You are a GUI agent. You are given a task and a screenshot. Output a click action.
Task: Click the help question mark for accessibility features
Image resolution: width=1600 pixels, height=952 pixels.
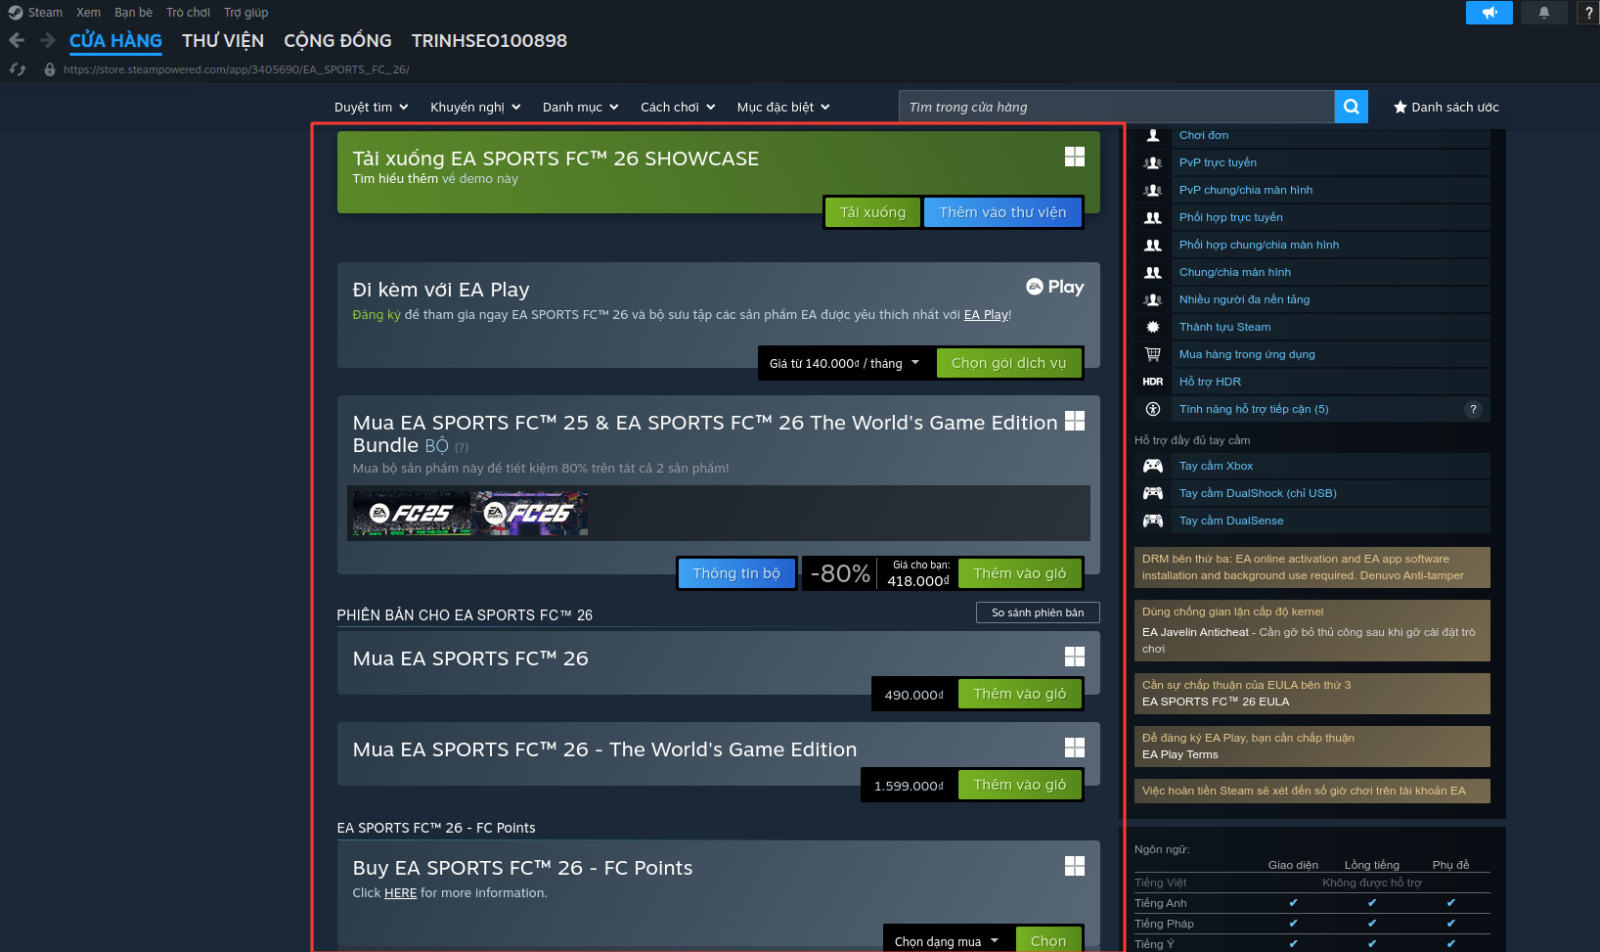tap(1473, 409)
